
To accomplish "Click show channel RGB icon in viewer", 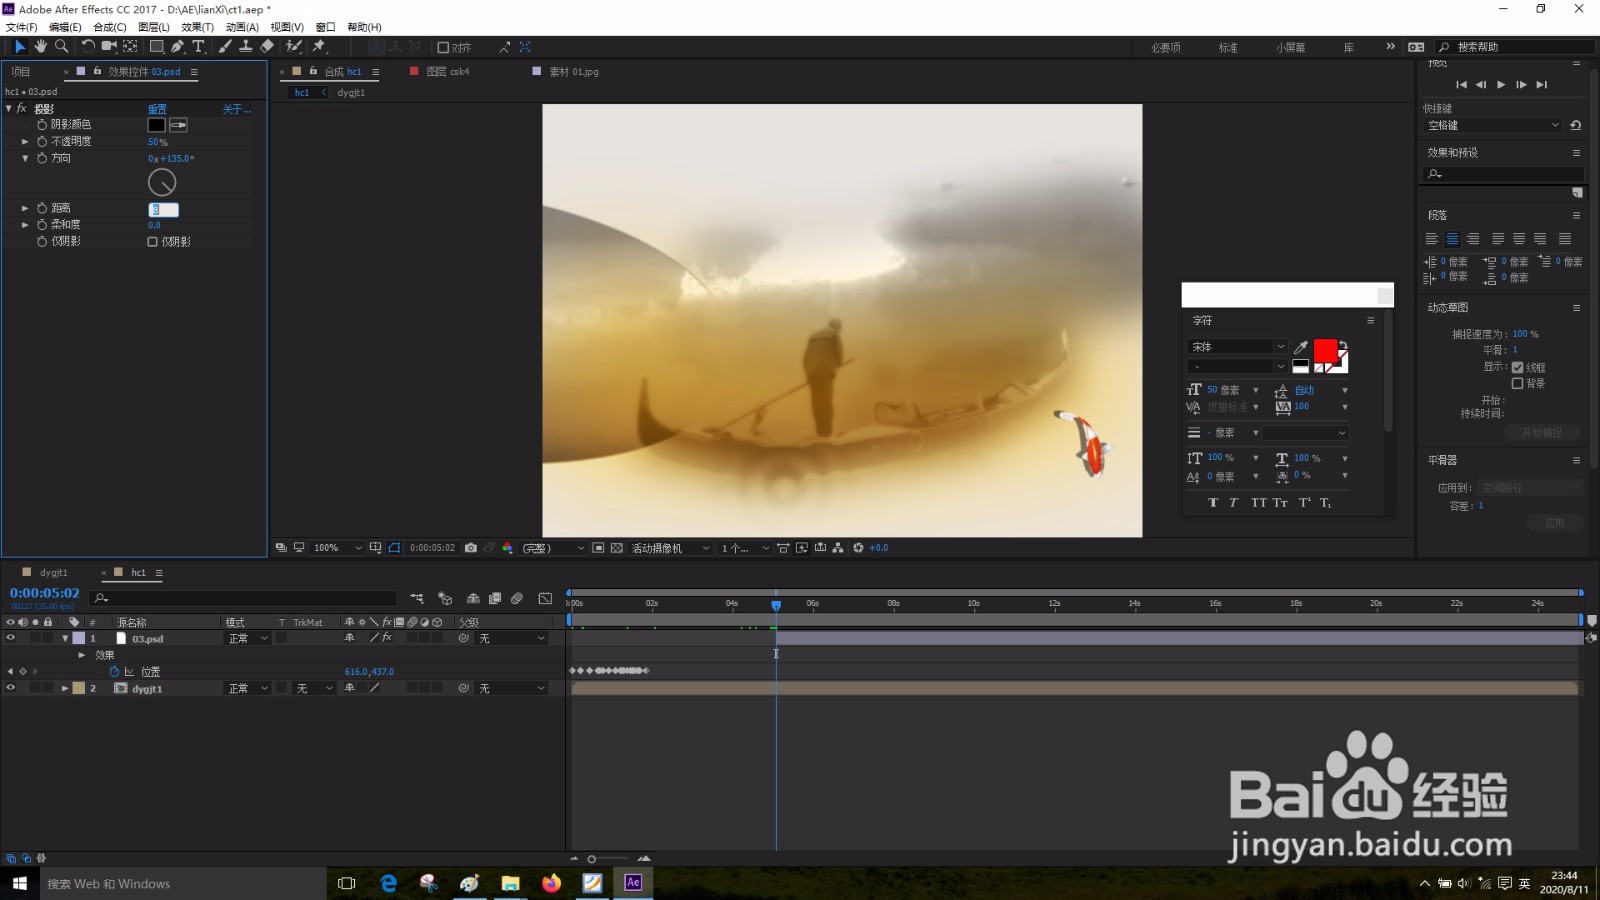I will pos(507,548).
